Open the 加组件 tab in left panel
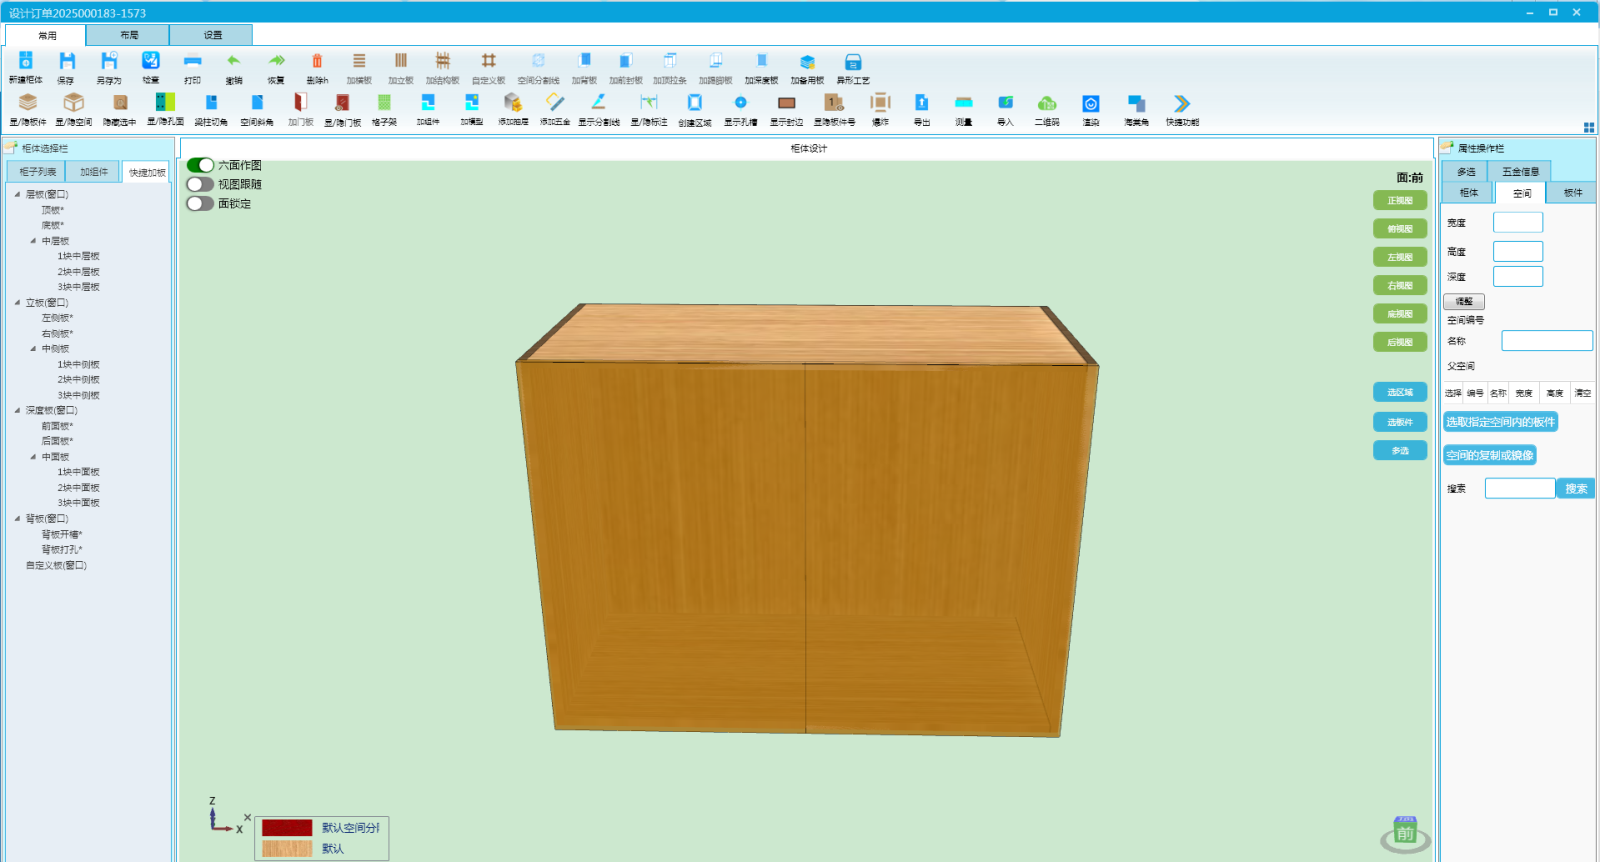The image size is (1600, 862). pos(94,172)
